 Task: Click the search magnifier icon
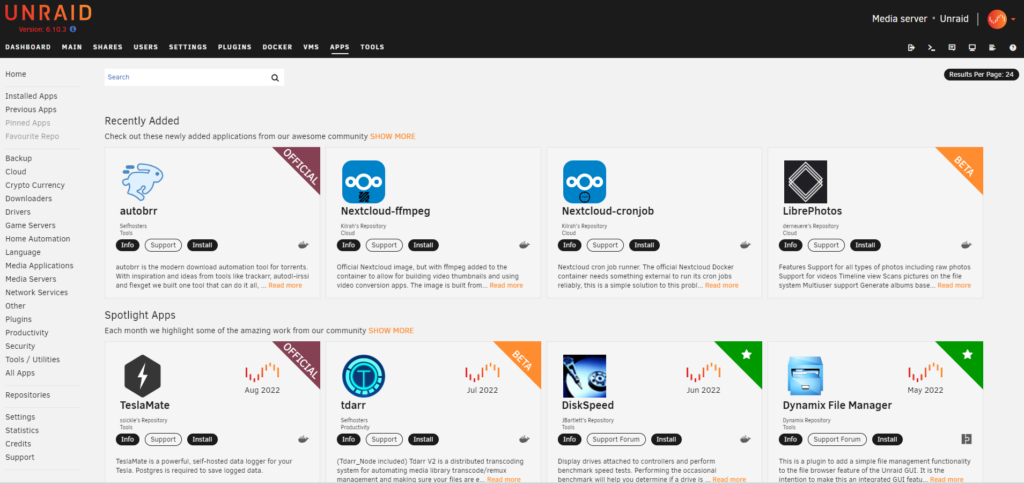click(x=275, y=78)
